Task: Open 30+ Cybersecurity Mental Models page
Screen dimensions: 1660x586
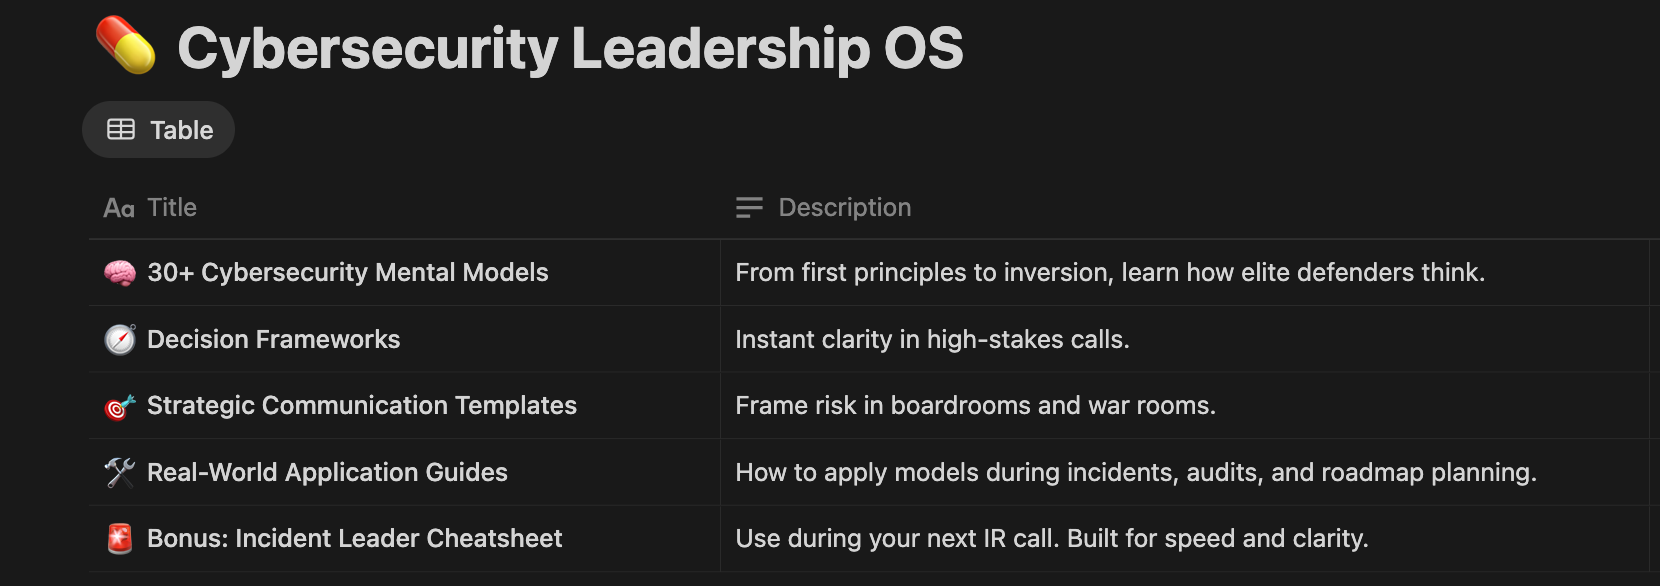Action: pyautogui.click(x=347, y=273)
